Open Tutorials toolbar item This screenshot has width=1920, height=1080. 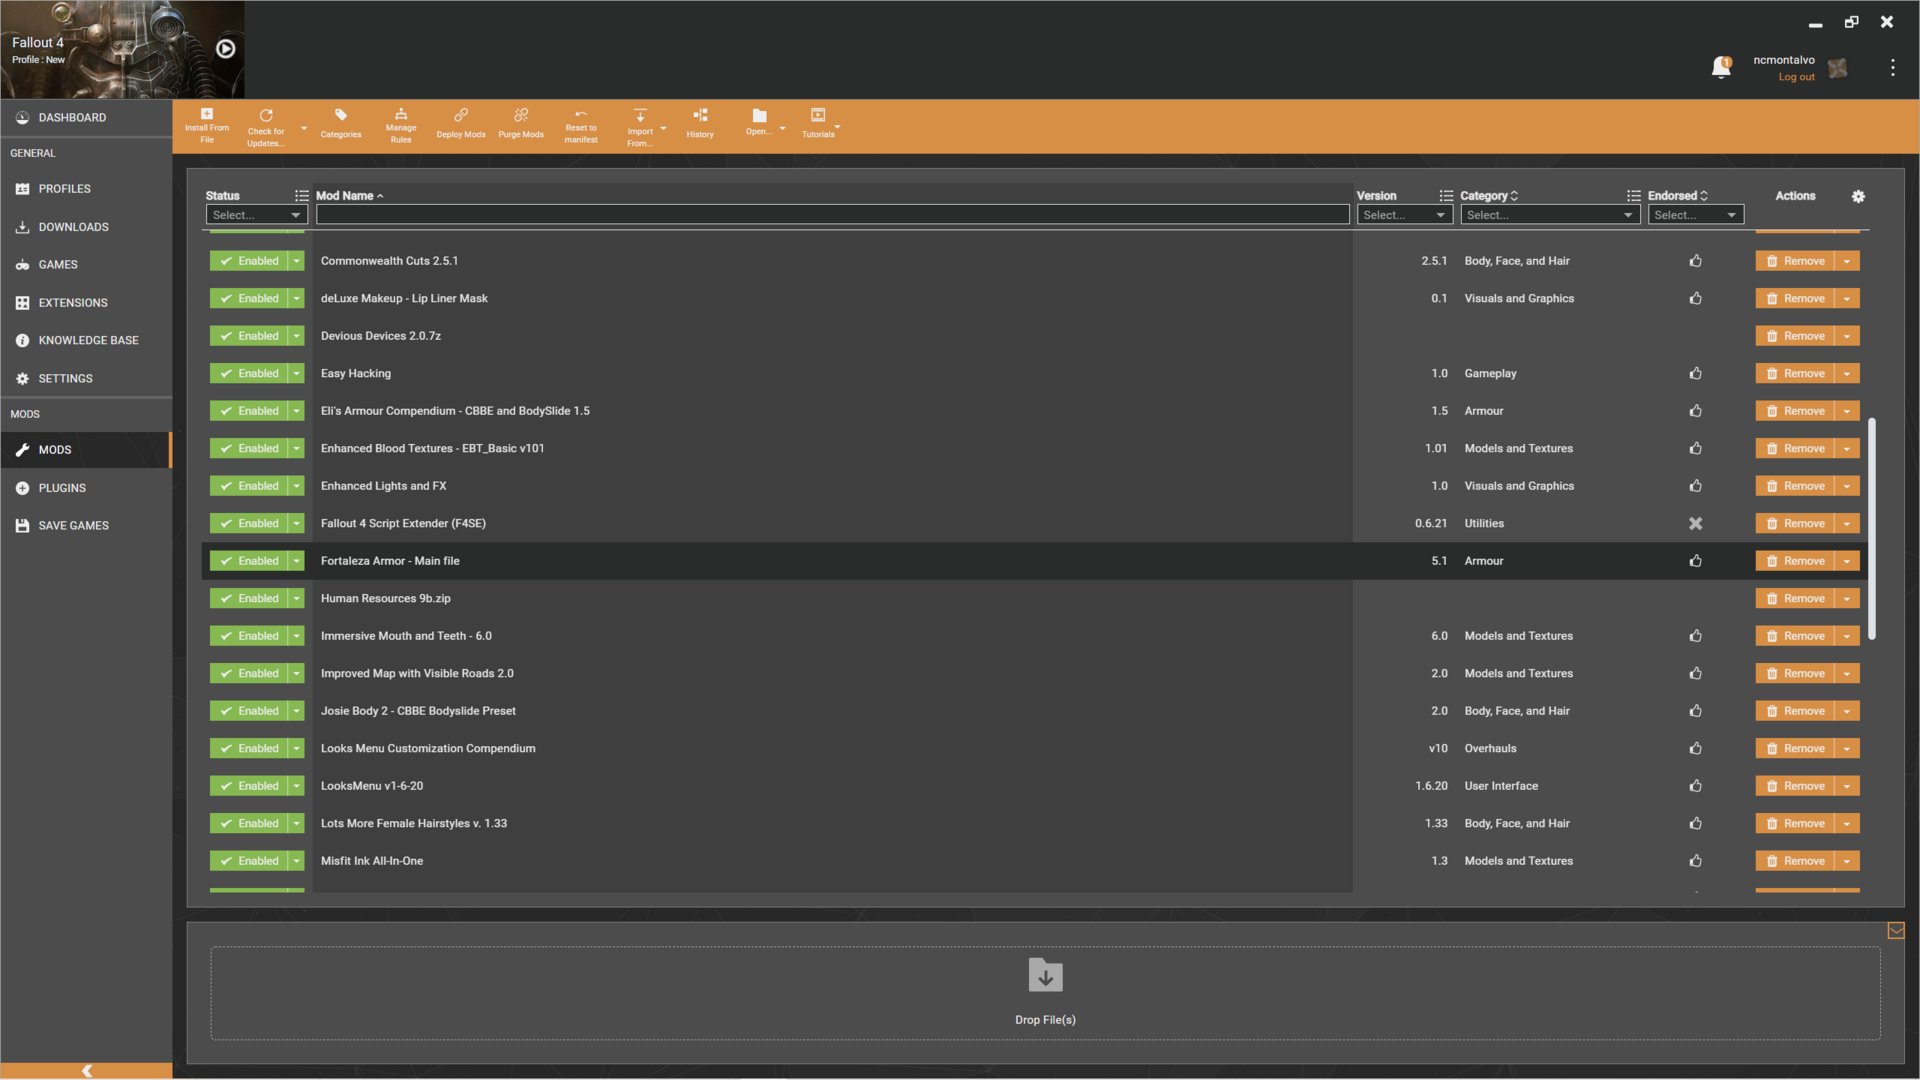click(818, 124)
